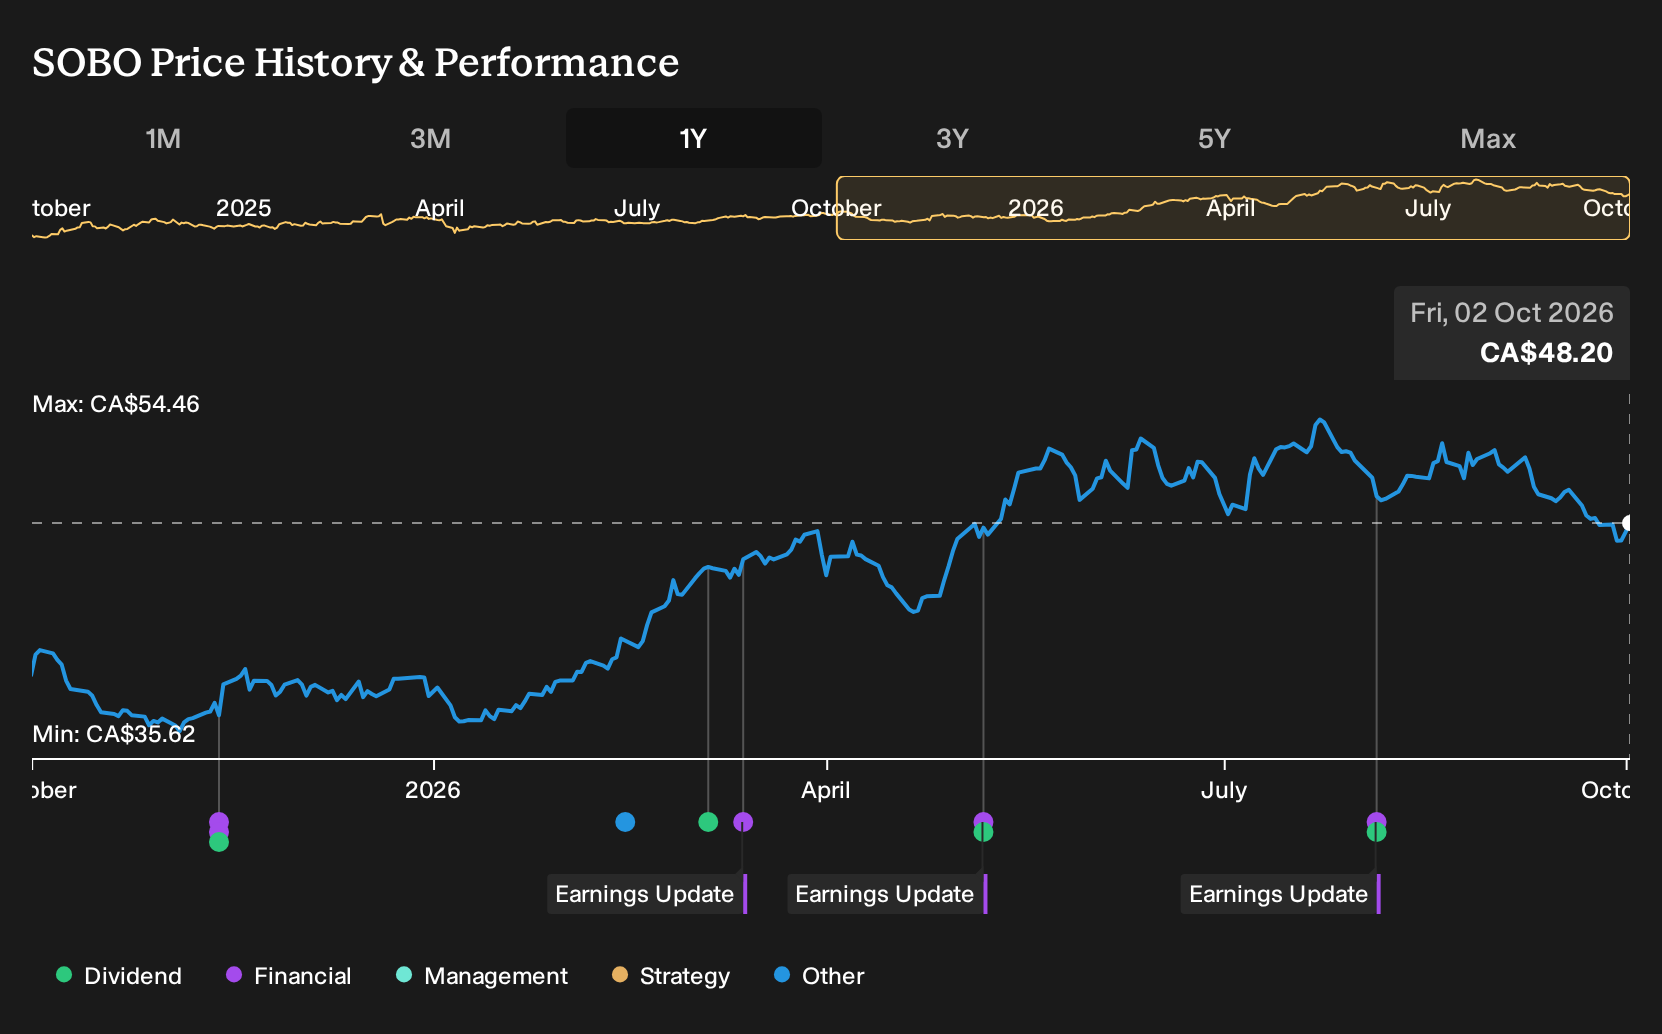Open first Earnings Update label near April
The width and height of the screenshot is (1662, 1034).
[x=647, y=894]
